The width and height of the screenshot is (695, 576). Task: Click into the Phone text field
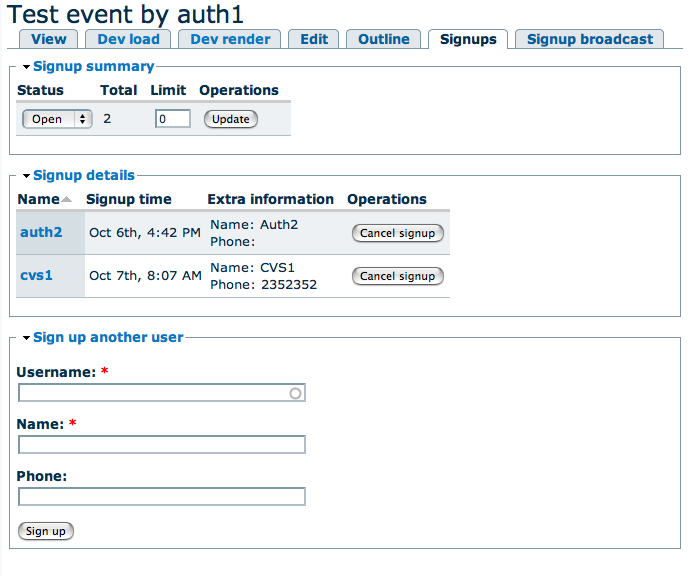tap(162, 497)
